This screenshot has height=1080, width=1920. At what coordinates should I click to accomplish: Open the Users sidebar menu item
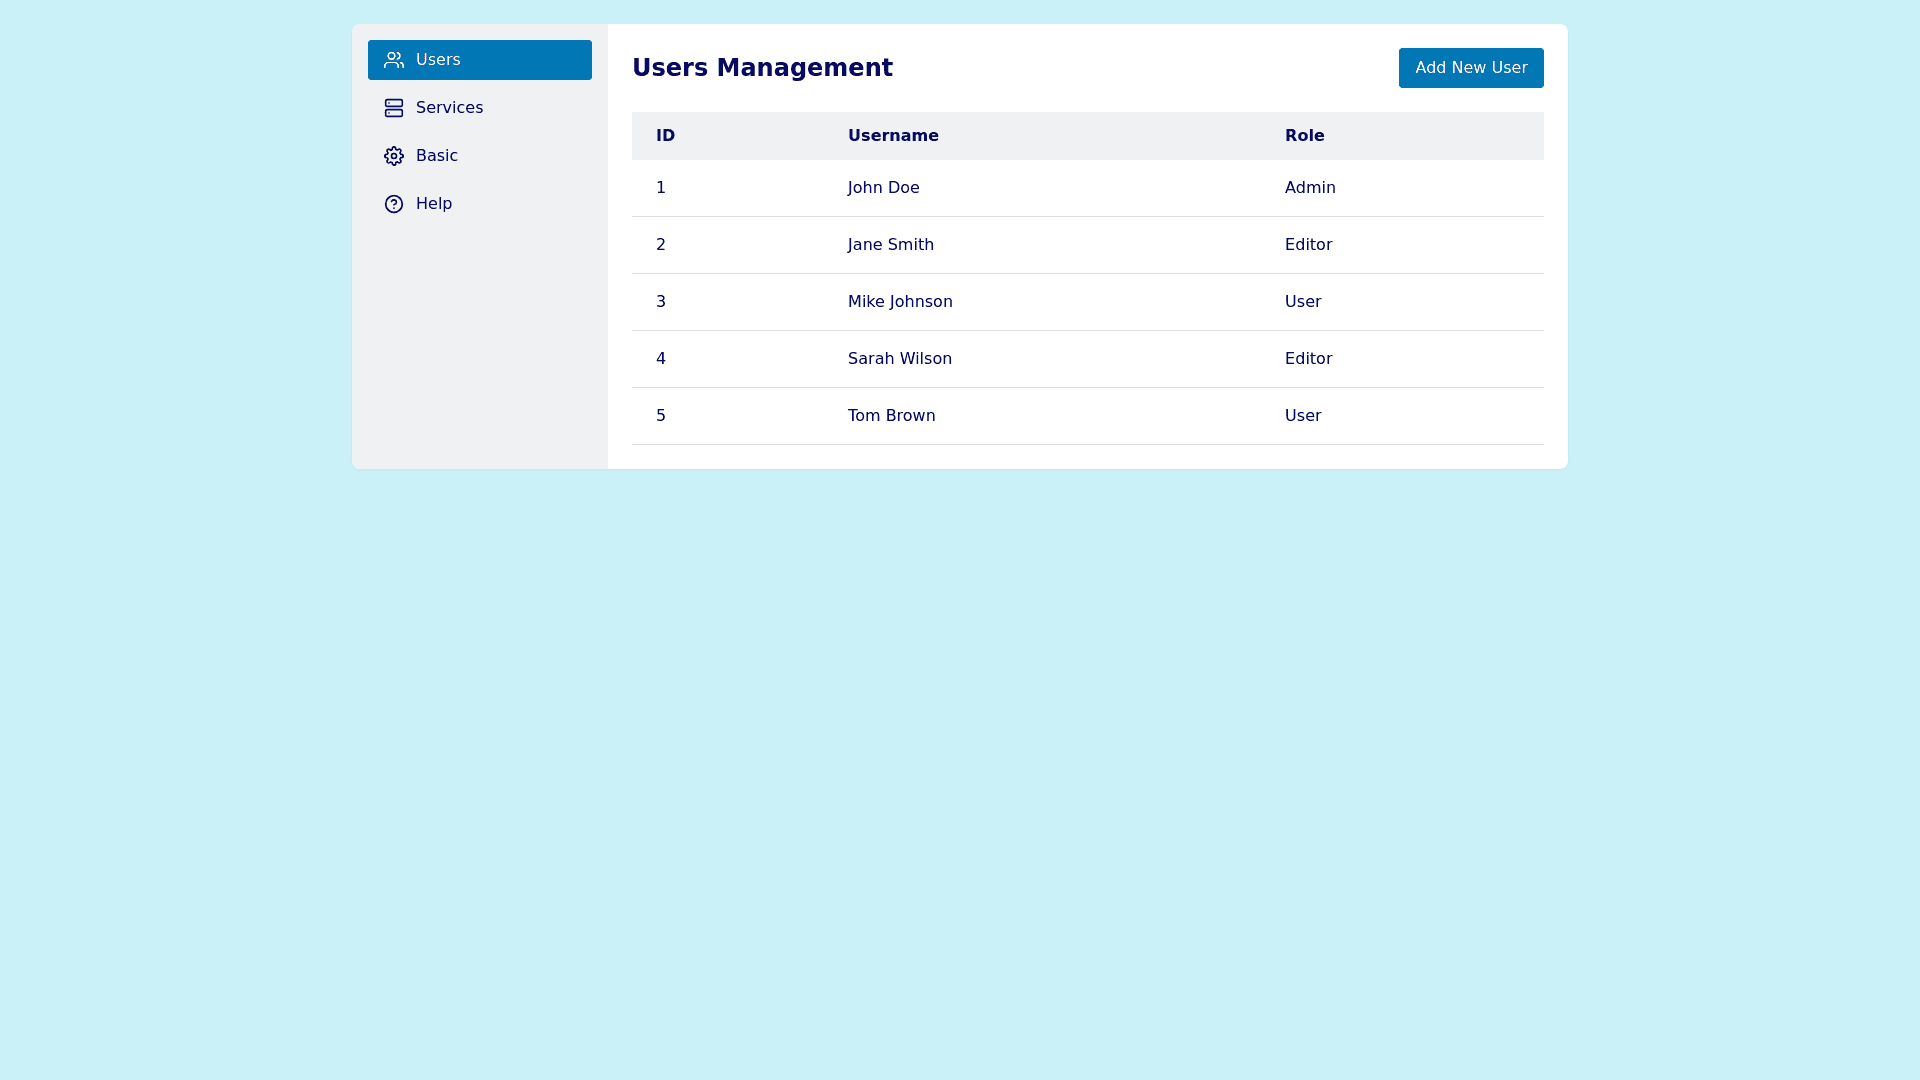point(479,60)
